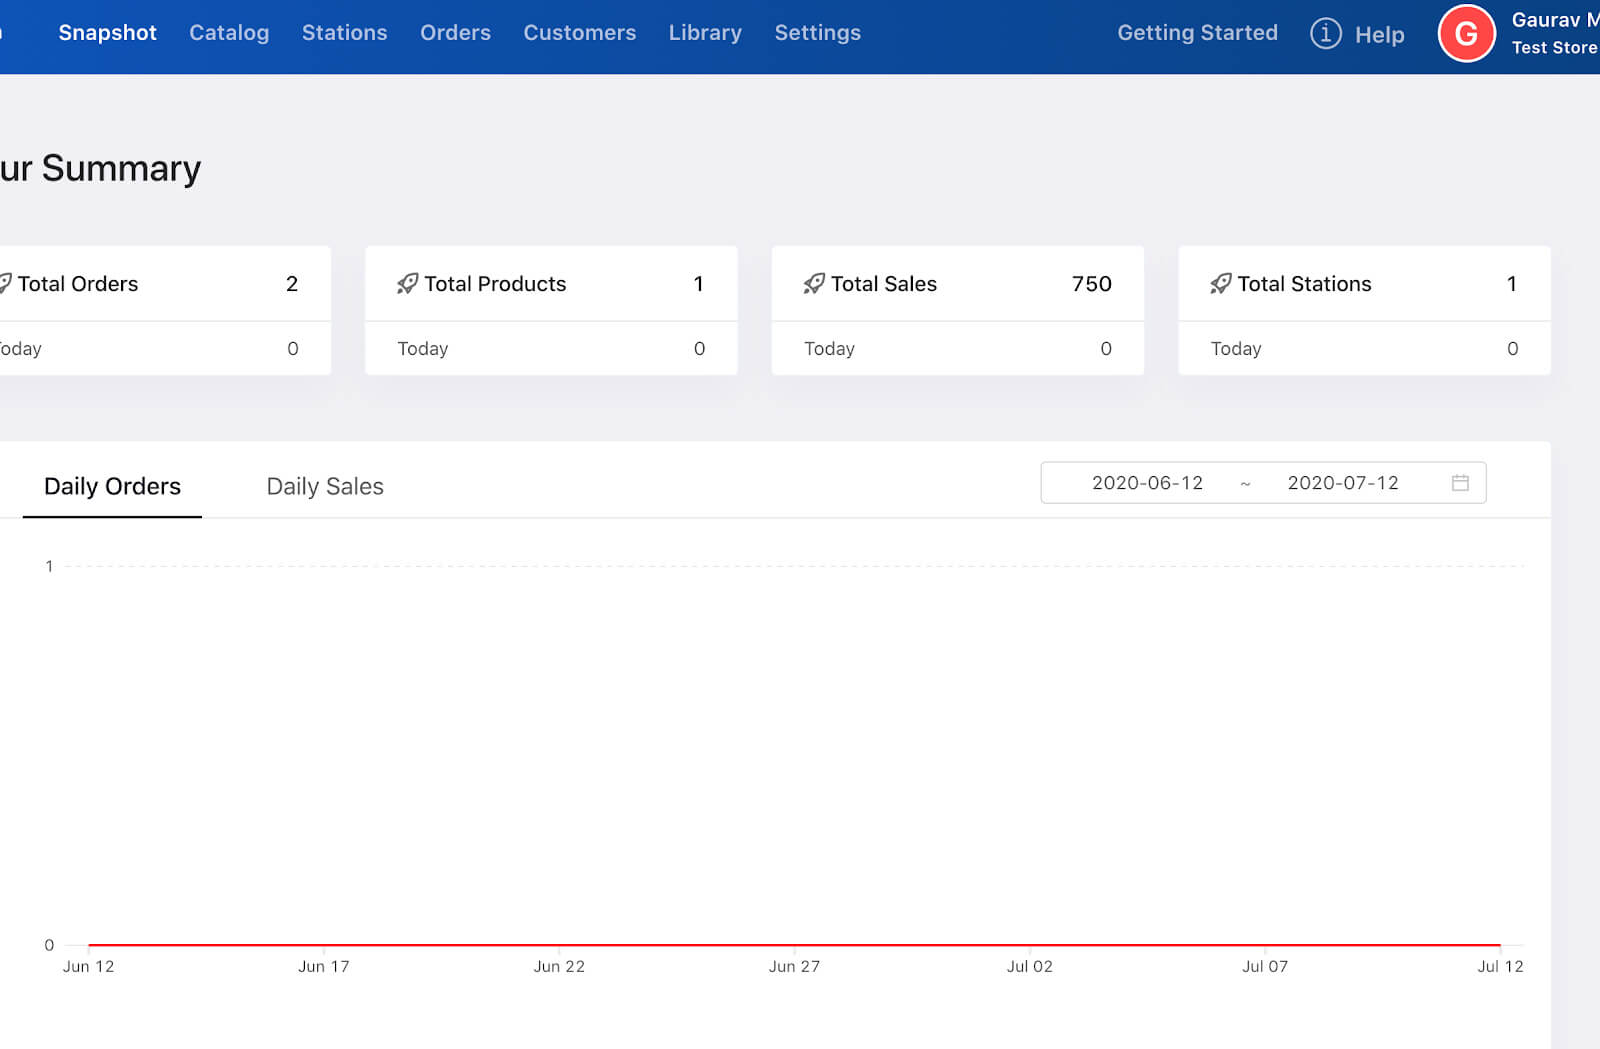Open the calendar icon in date range

[x=1460, y=483]
